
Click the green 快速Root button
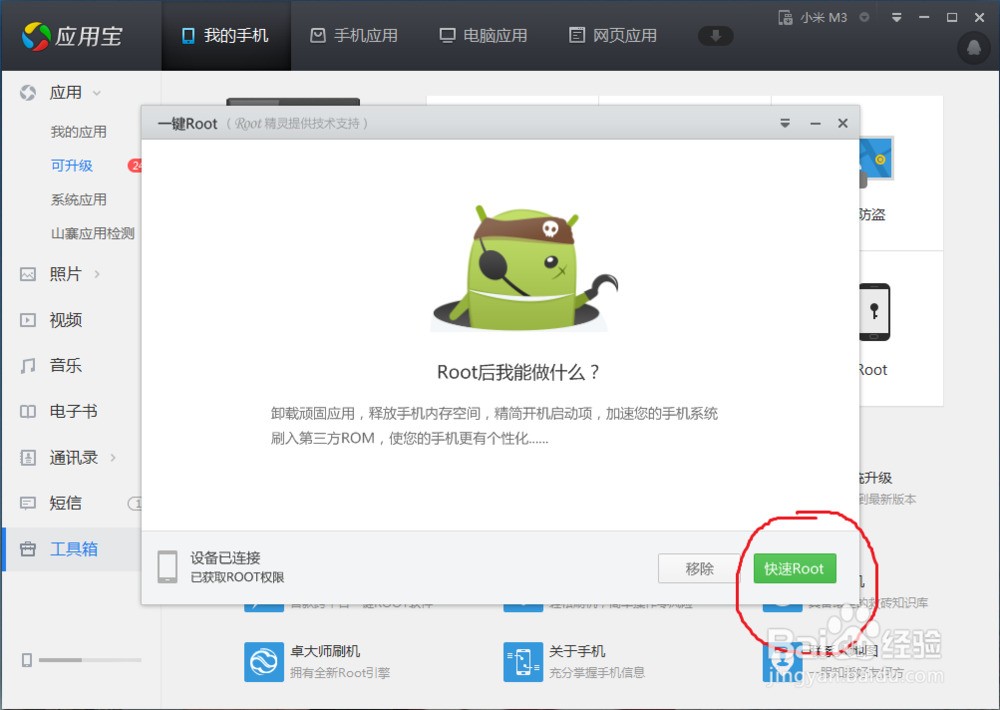pyautogui.click(x=794, y=568)
